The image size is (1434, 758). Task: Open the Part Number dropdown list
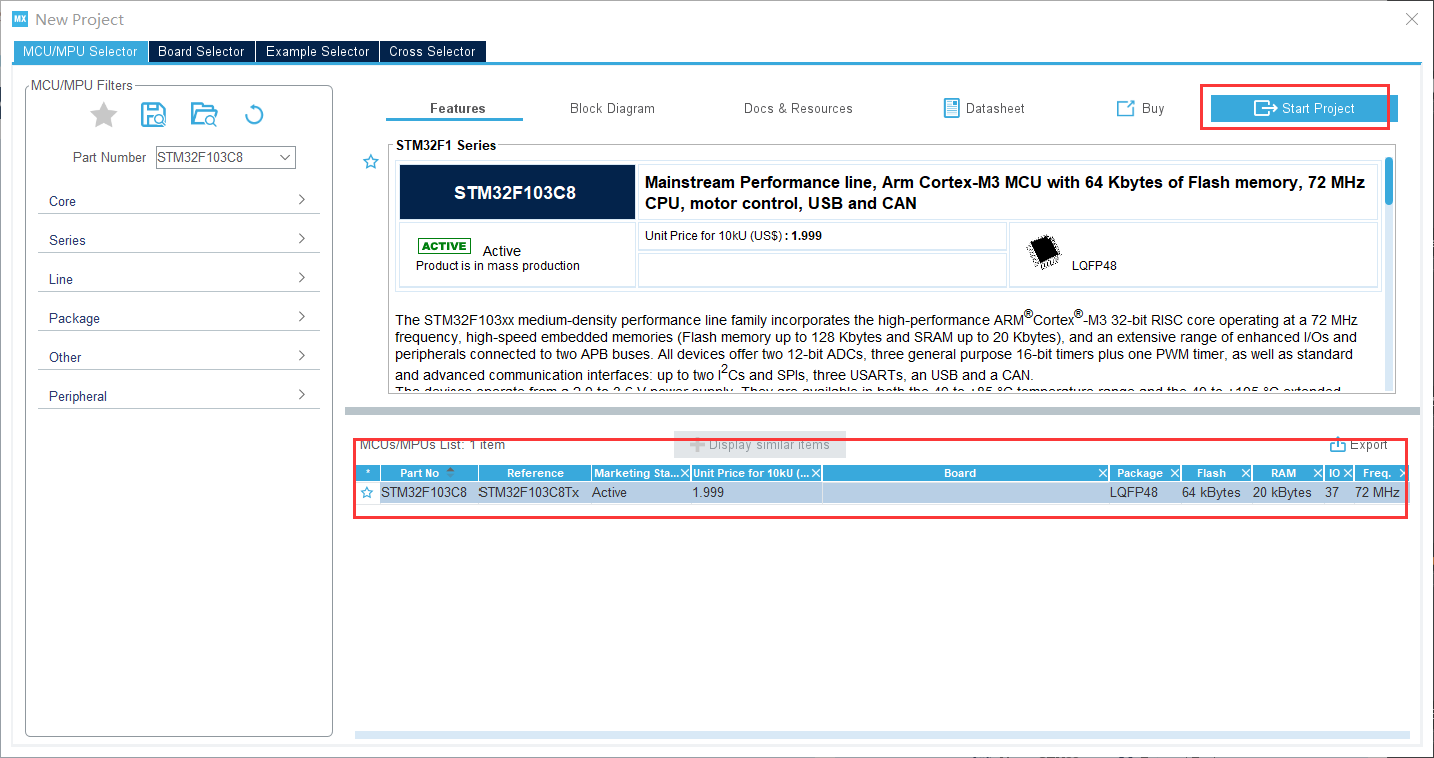tap(285, 157)
